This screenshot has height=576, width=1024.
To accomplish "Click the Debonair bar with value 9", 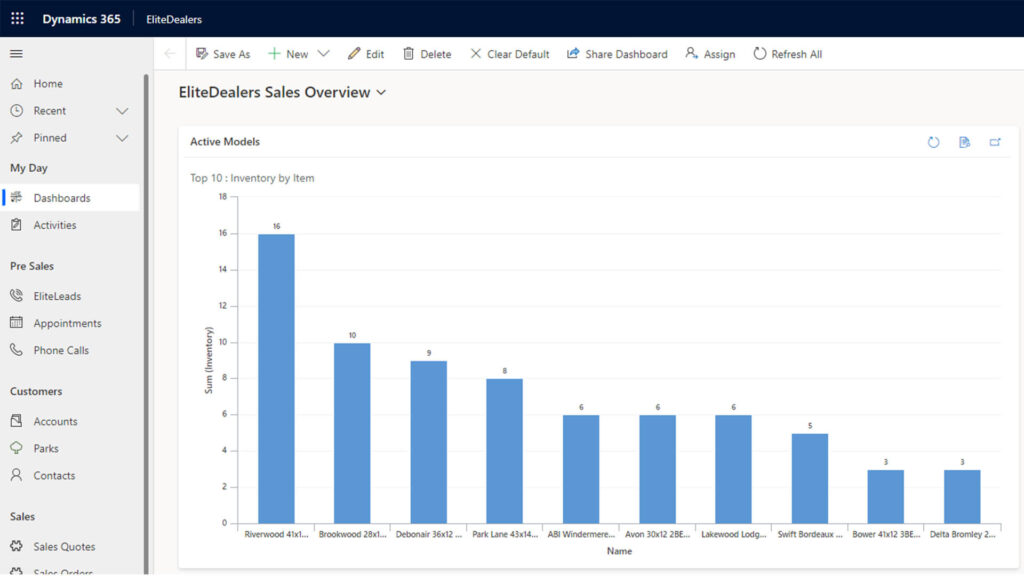I will pyautogui.click(x=428, y=442).
